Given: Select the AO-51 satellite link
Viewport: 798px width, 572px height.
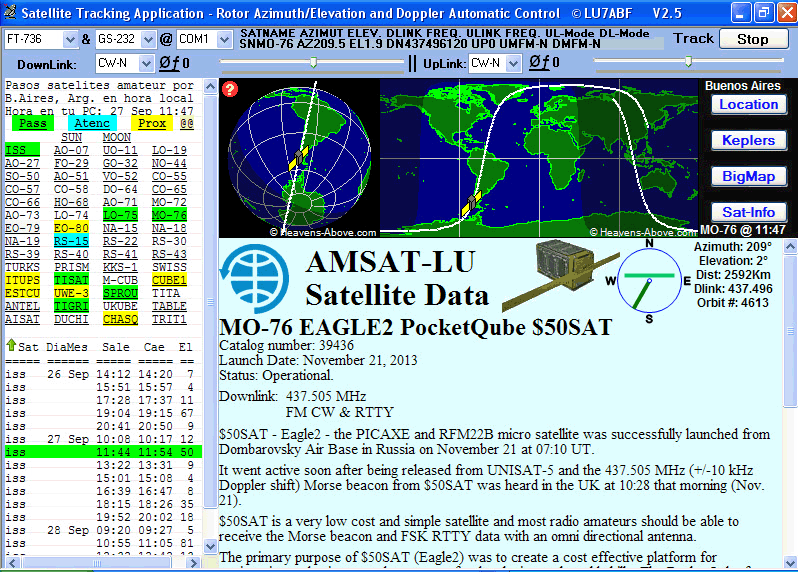Looking at the screenshot, I should pos(71,176).
